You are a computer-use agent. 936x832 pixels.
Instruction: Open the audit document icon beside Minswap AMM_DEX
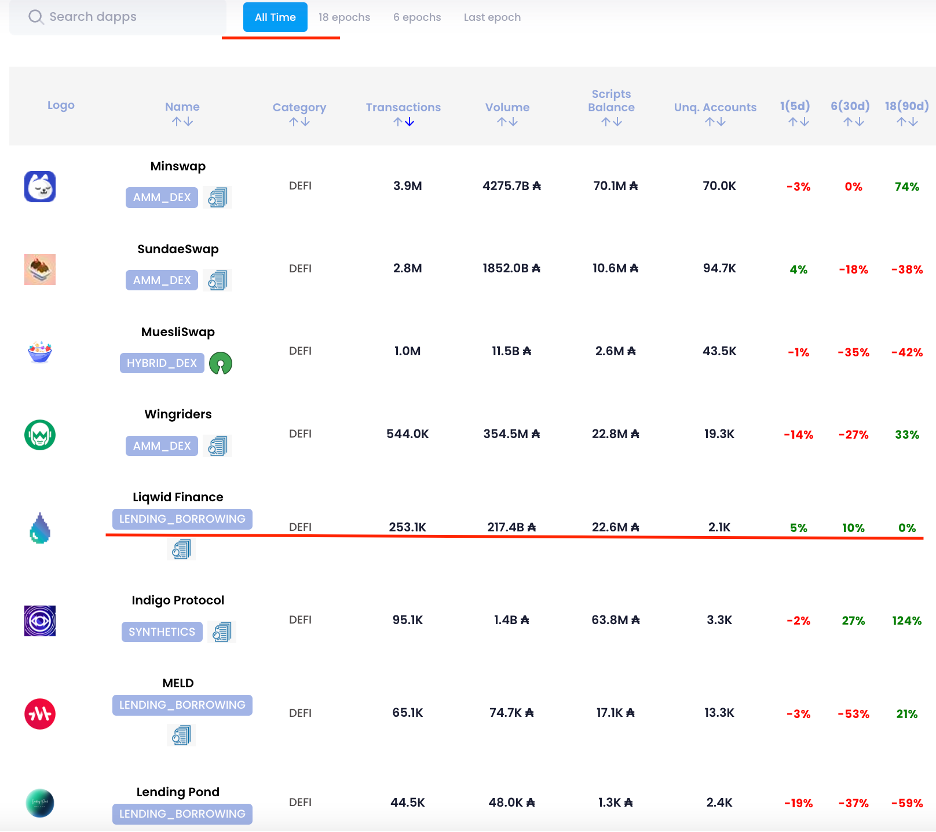click(218, 198)
